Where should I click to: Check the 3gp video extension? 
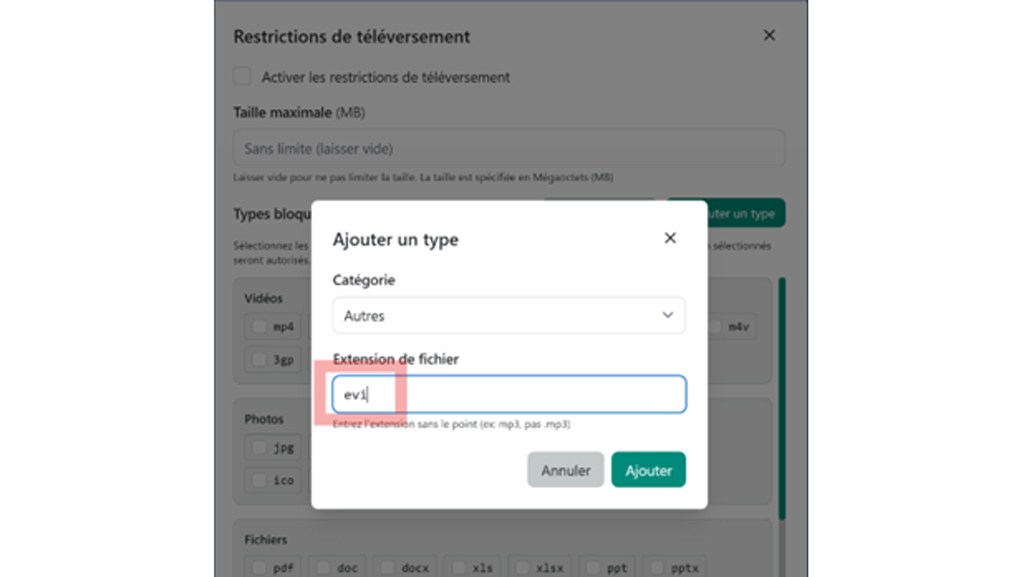[x=258, y=358]
